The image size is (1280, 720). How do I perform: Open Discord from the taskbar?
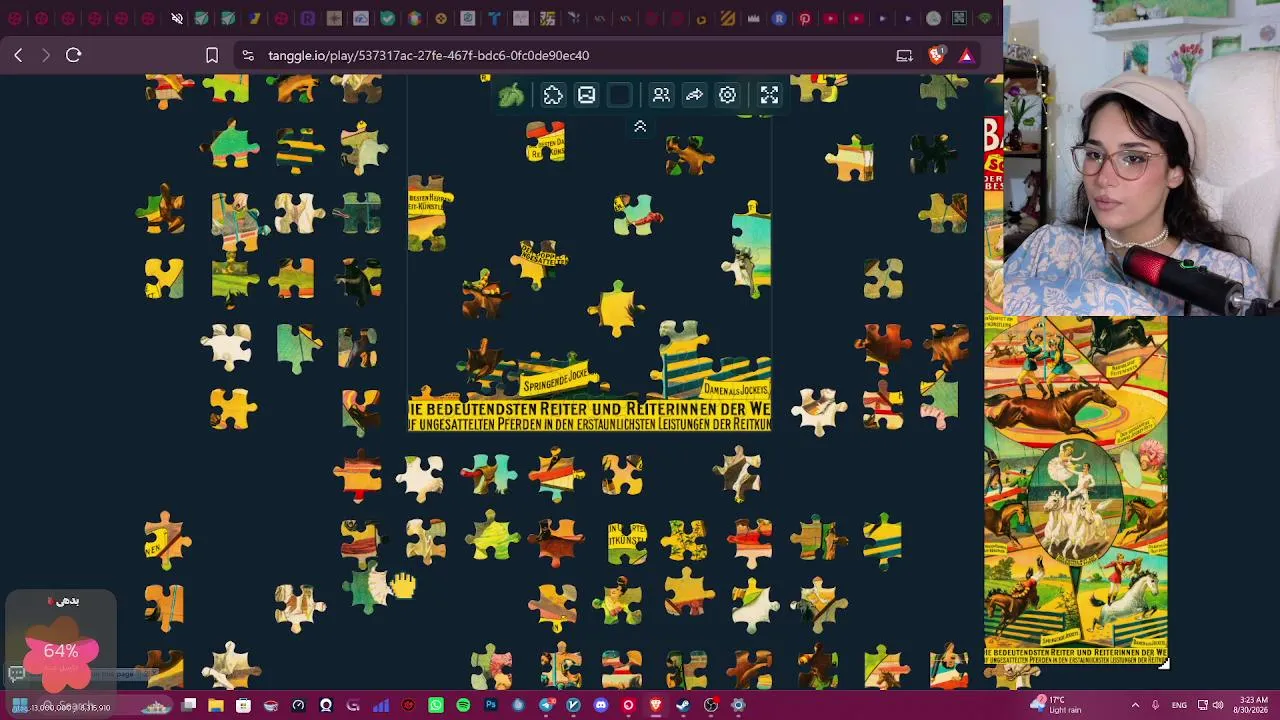coord(600,705)
